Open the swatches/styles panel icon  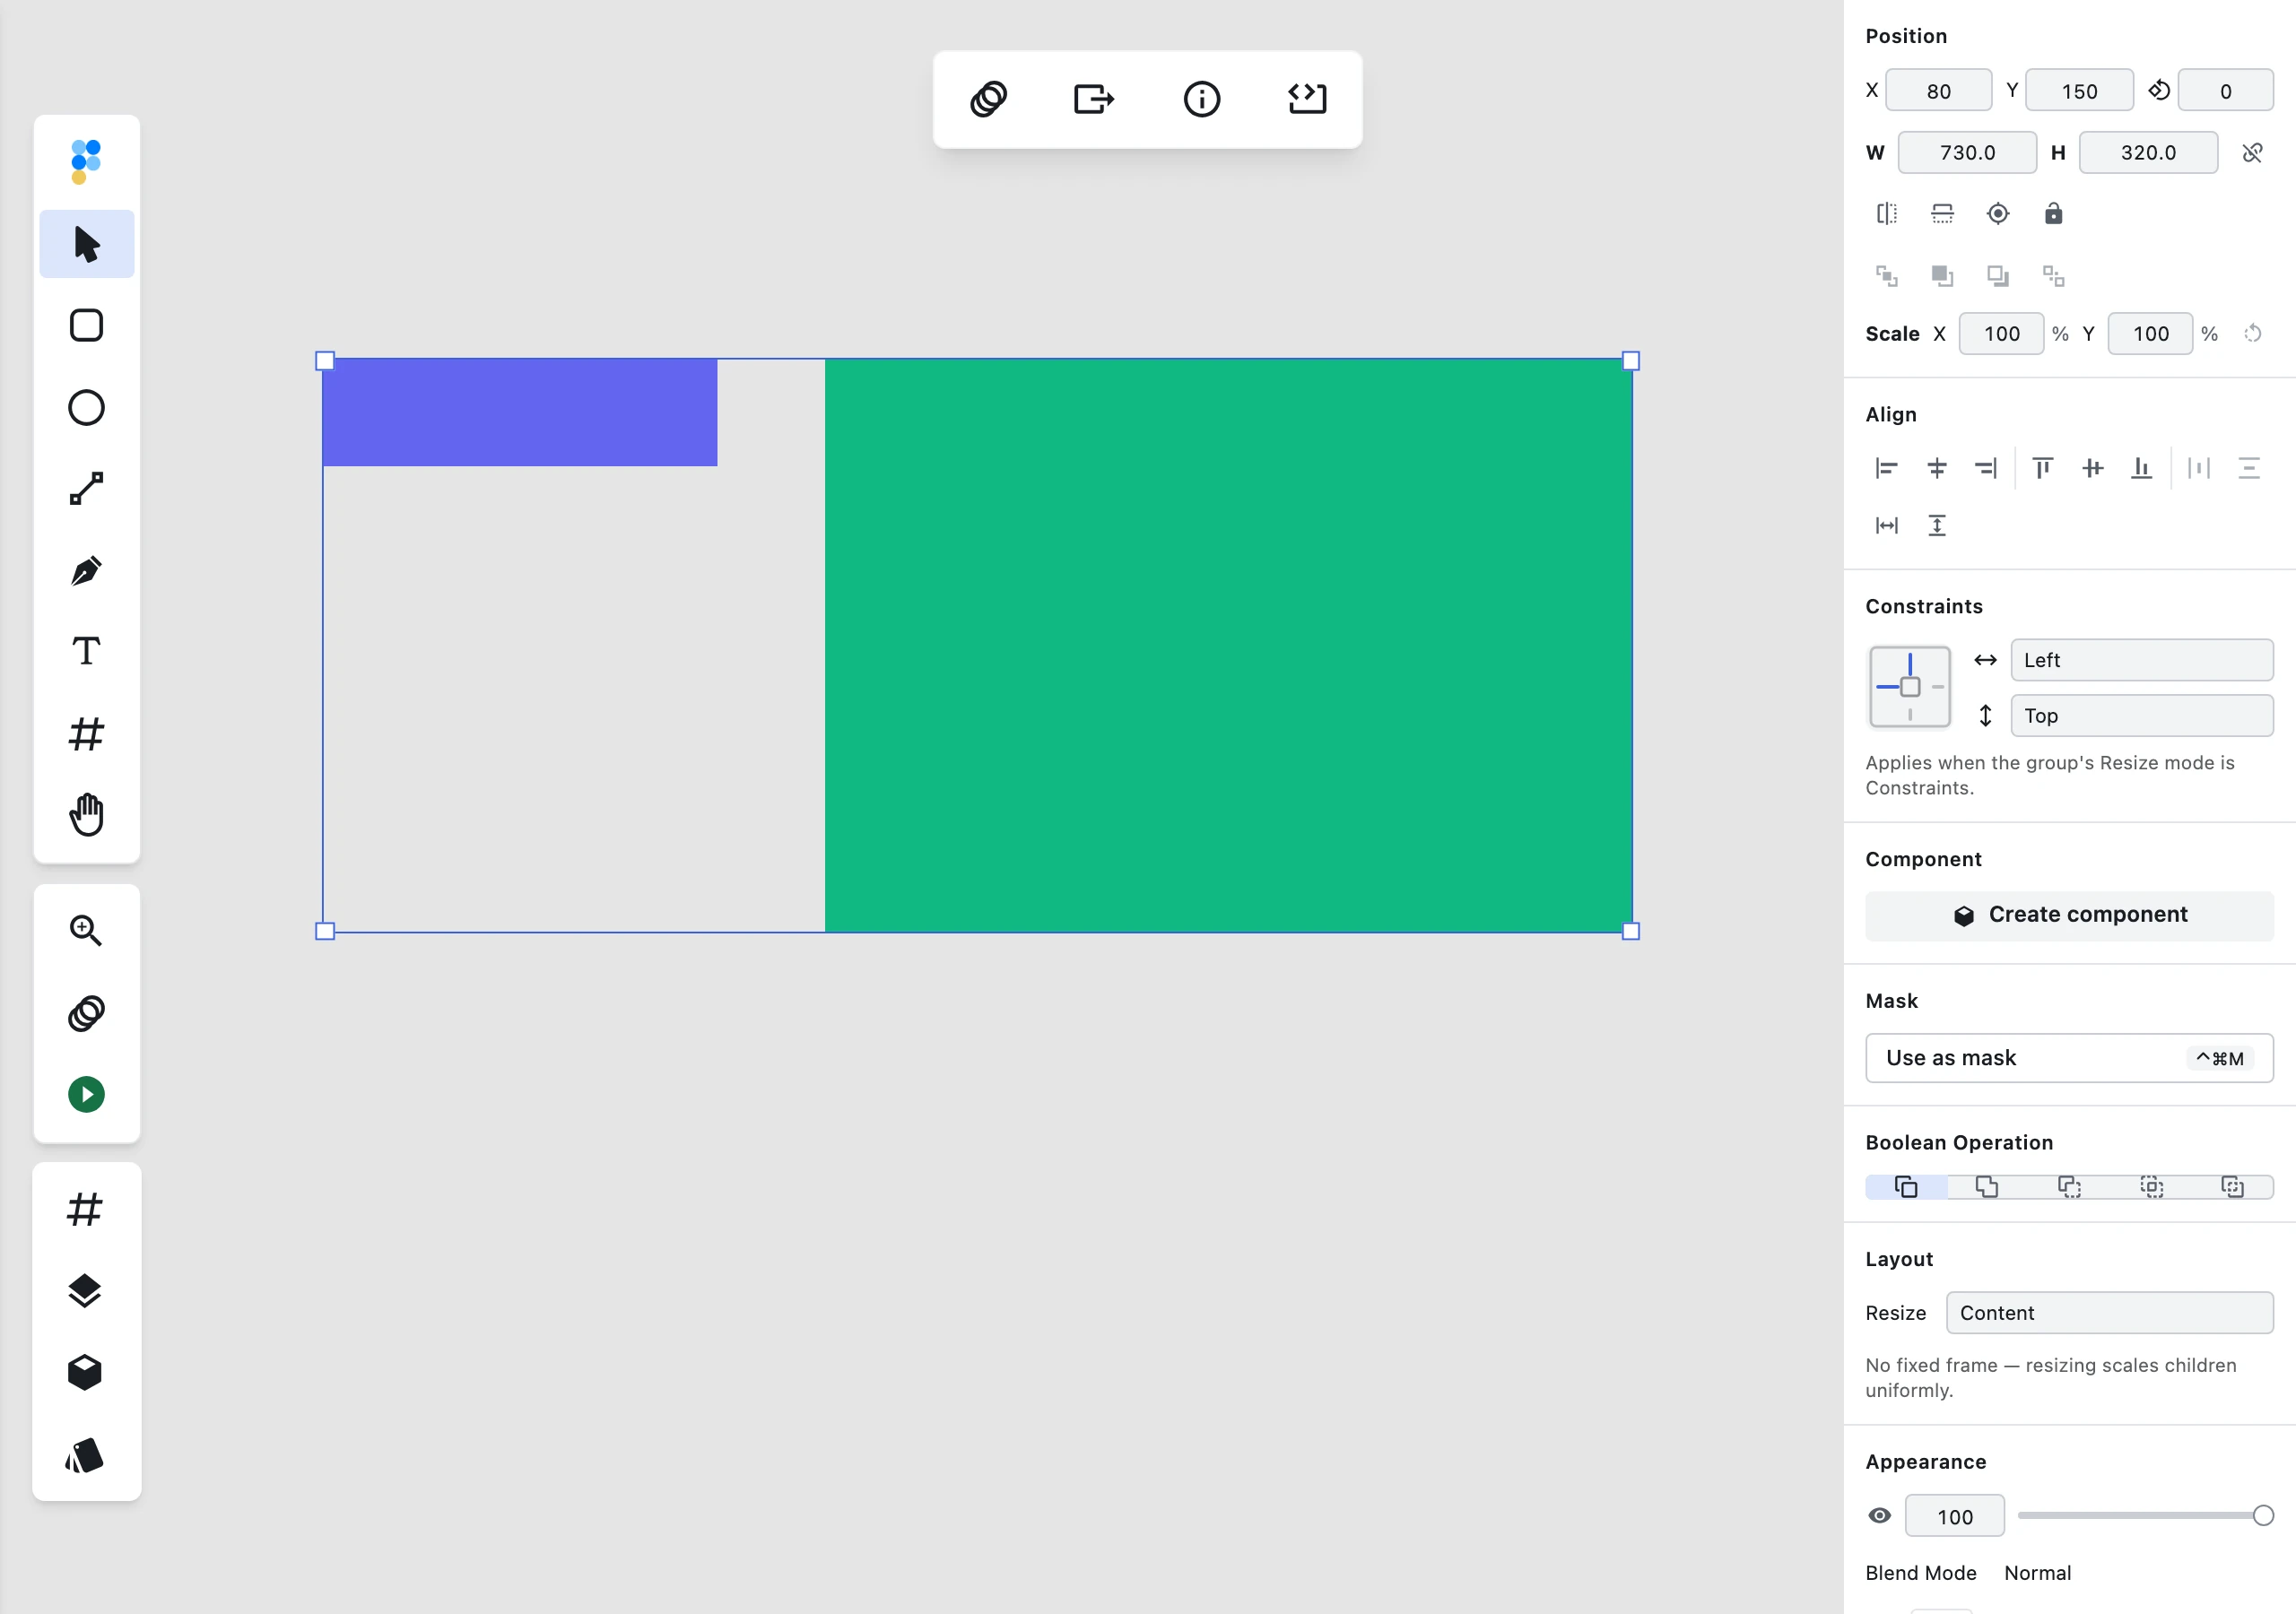coord(85,1455)
